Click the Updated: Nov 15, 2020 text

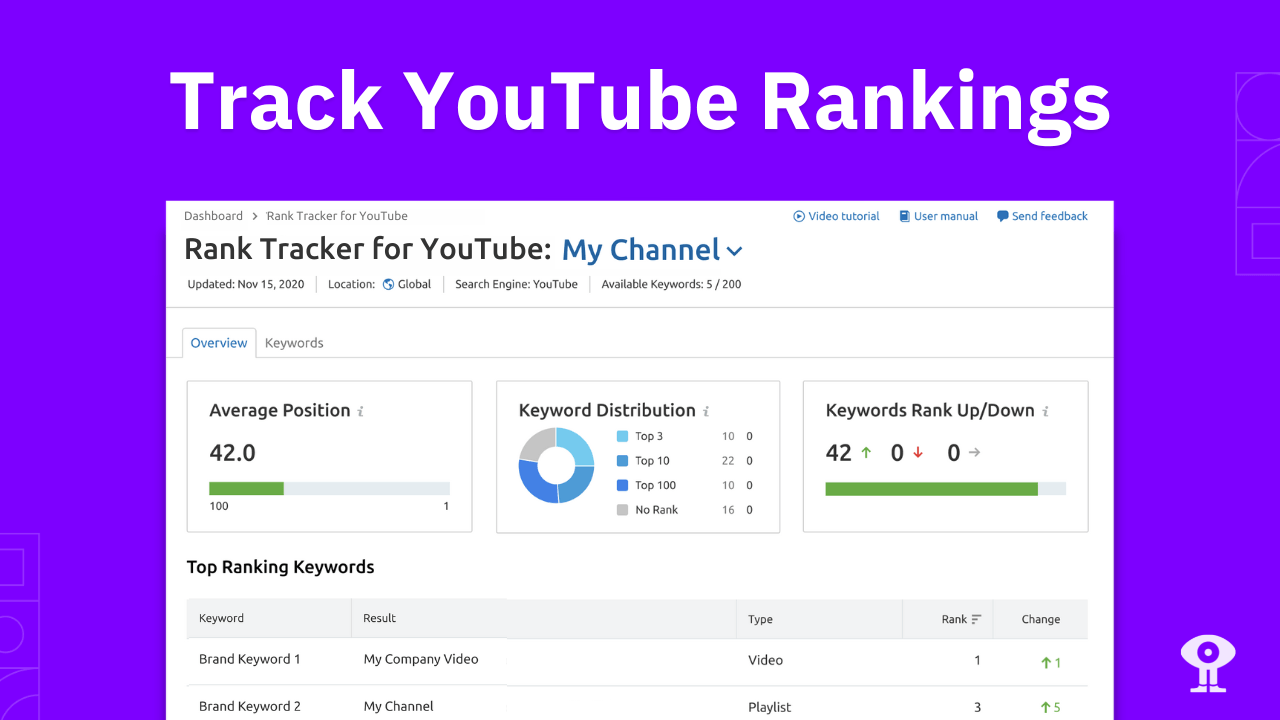pyautogui.click(x=246, y=284)
